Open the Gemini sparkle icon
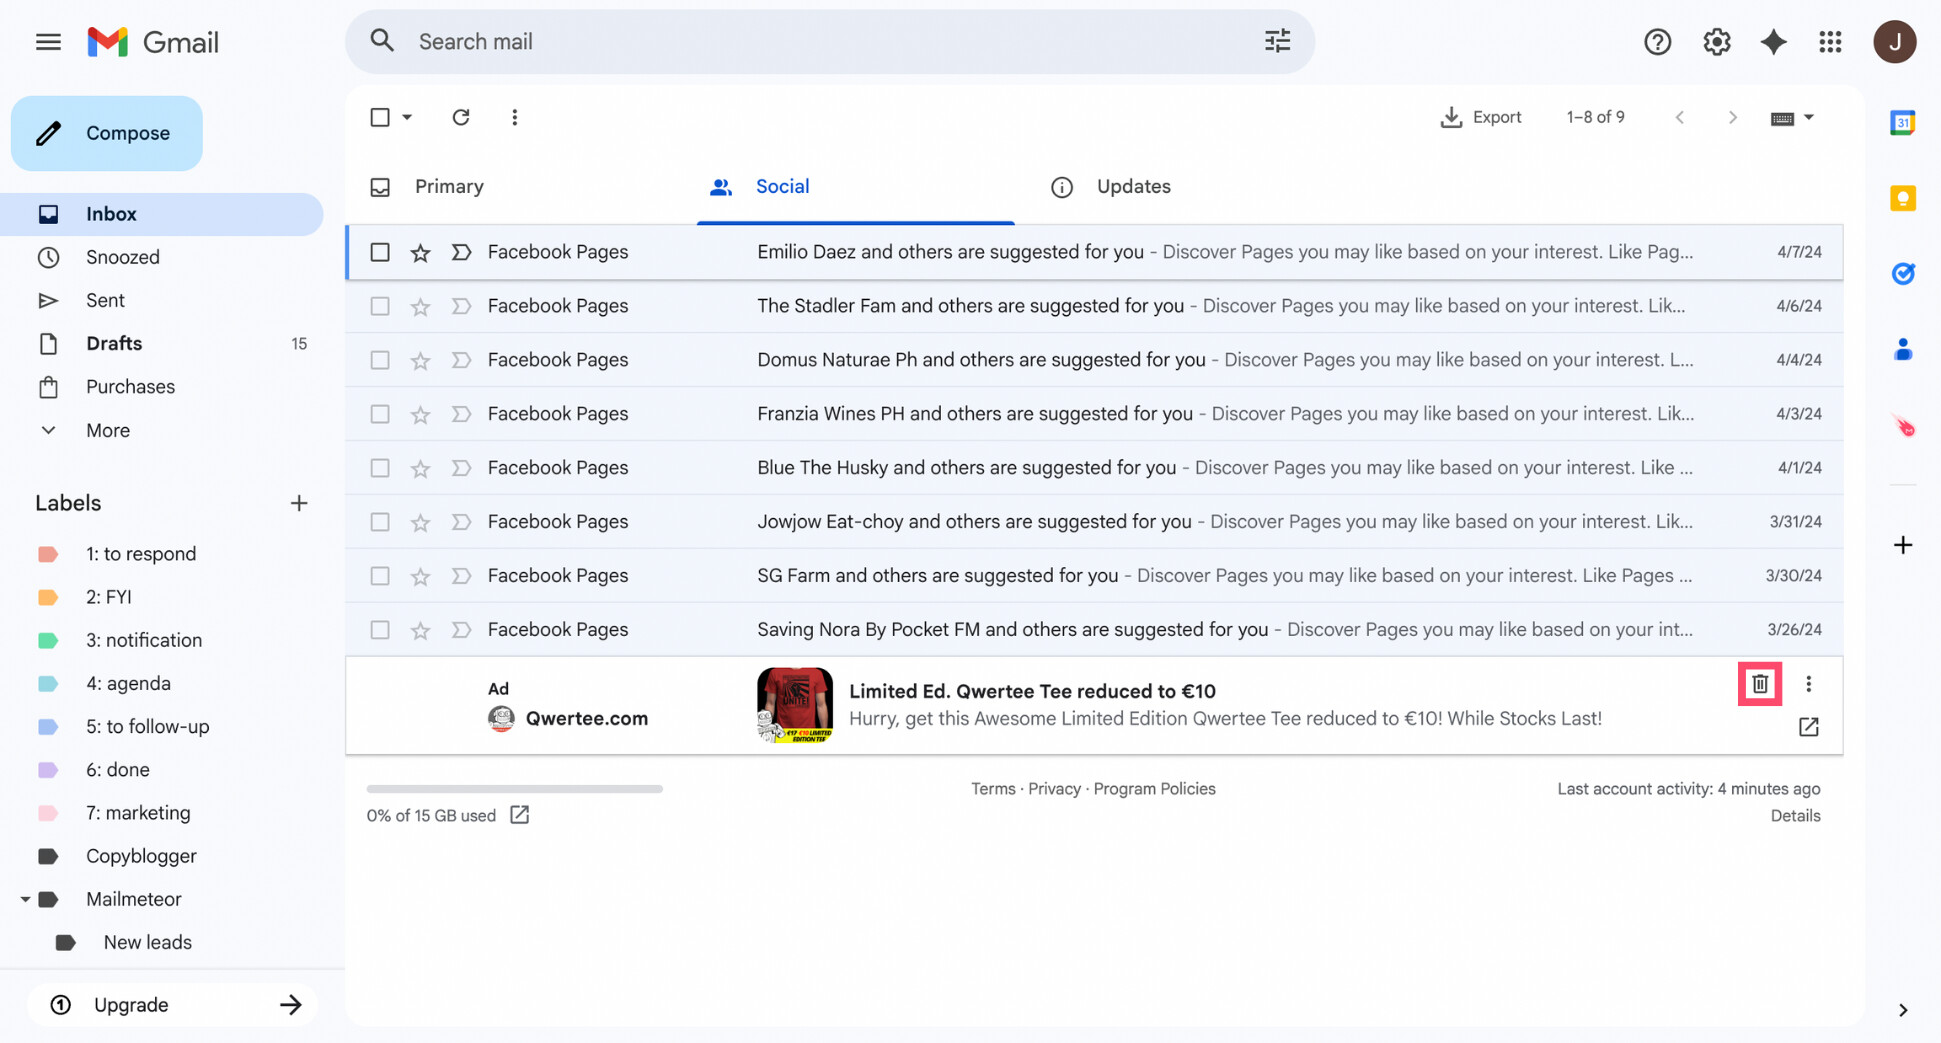1941x1043 pixels. pyautogui.click(x=1774, y=41)
